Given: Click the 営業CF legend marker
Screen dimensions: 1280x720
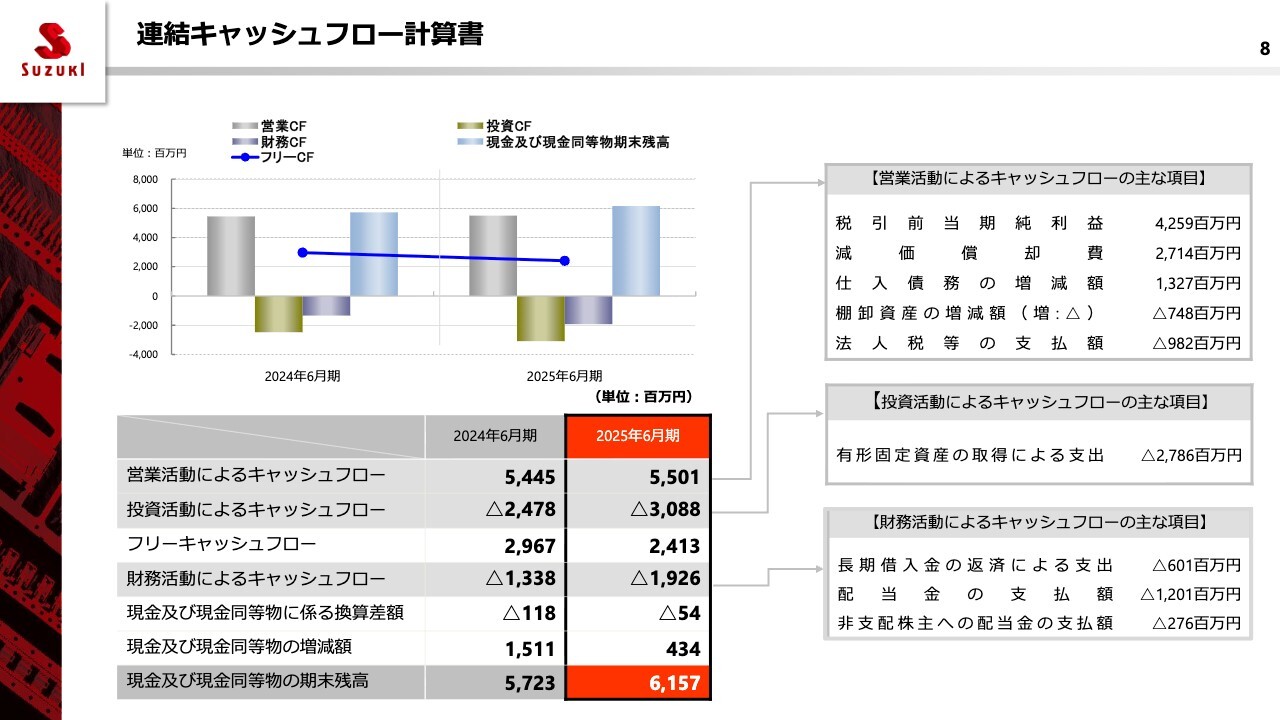Looking at the screenshot, I should 245,126.
